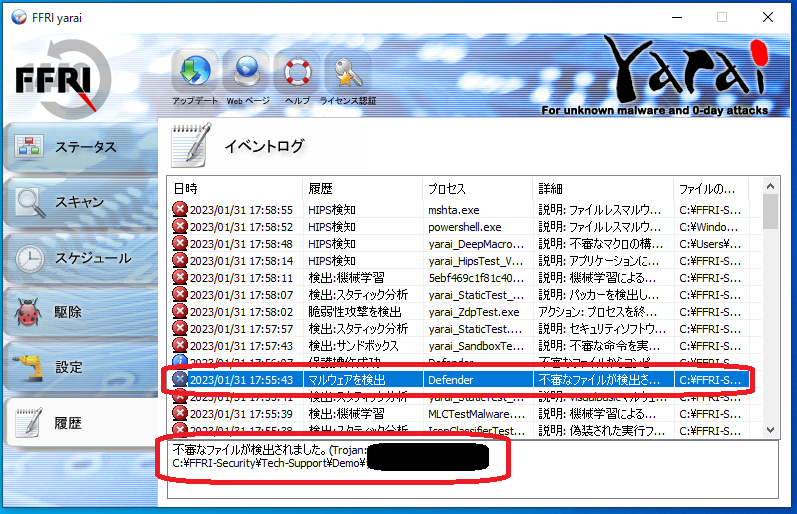Click the アップデート (update) download icon

195,72
